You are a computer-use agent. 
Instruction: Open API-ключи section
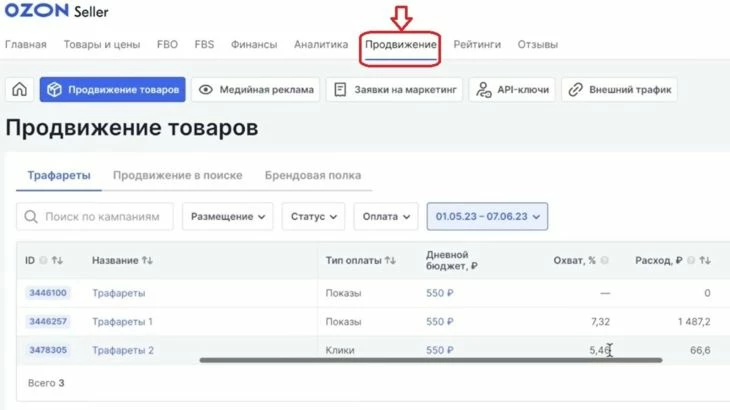click(512, 89)
